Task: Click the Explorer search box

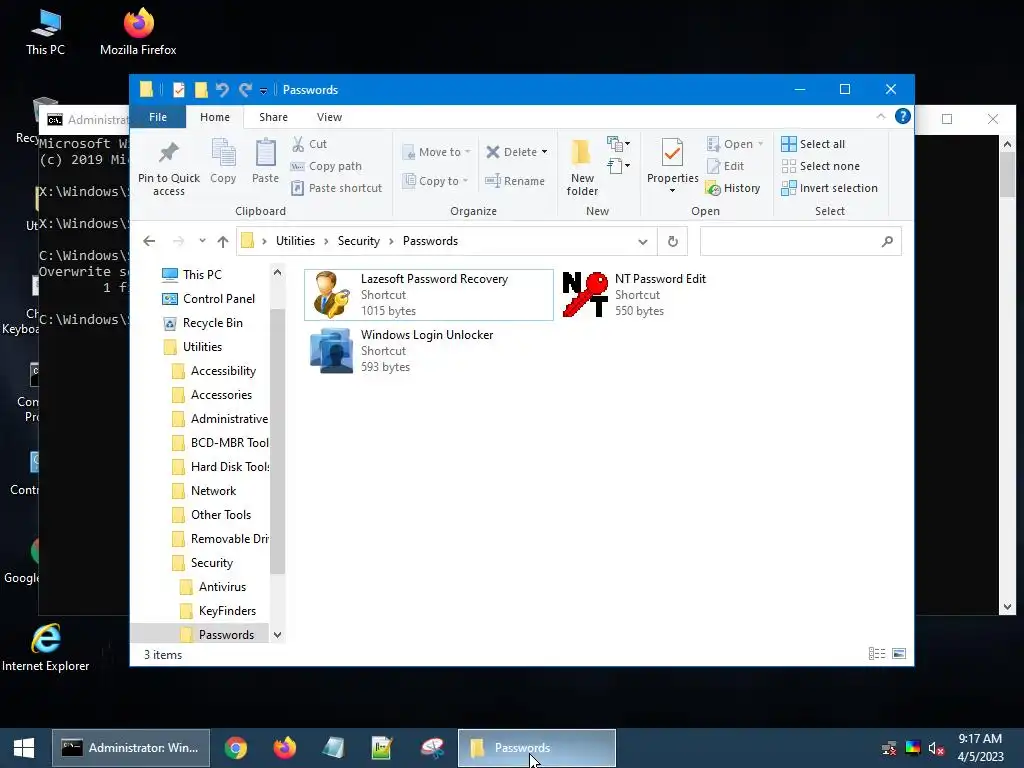Action: point(801,242)
